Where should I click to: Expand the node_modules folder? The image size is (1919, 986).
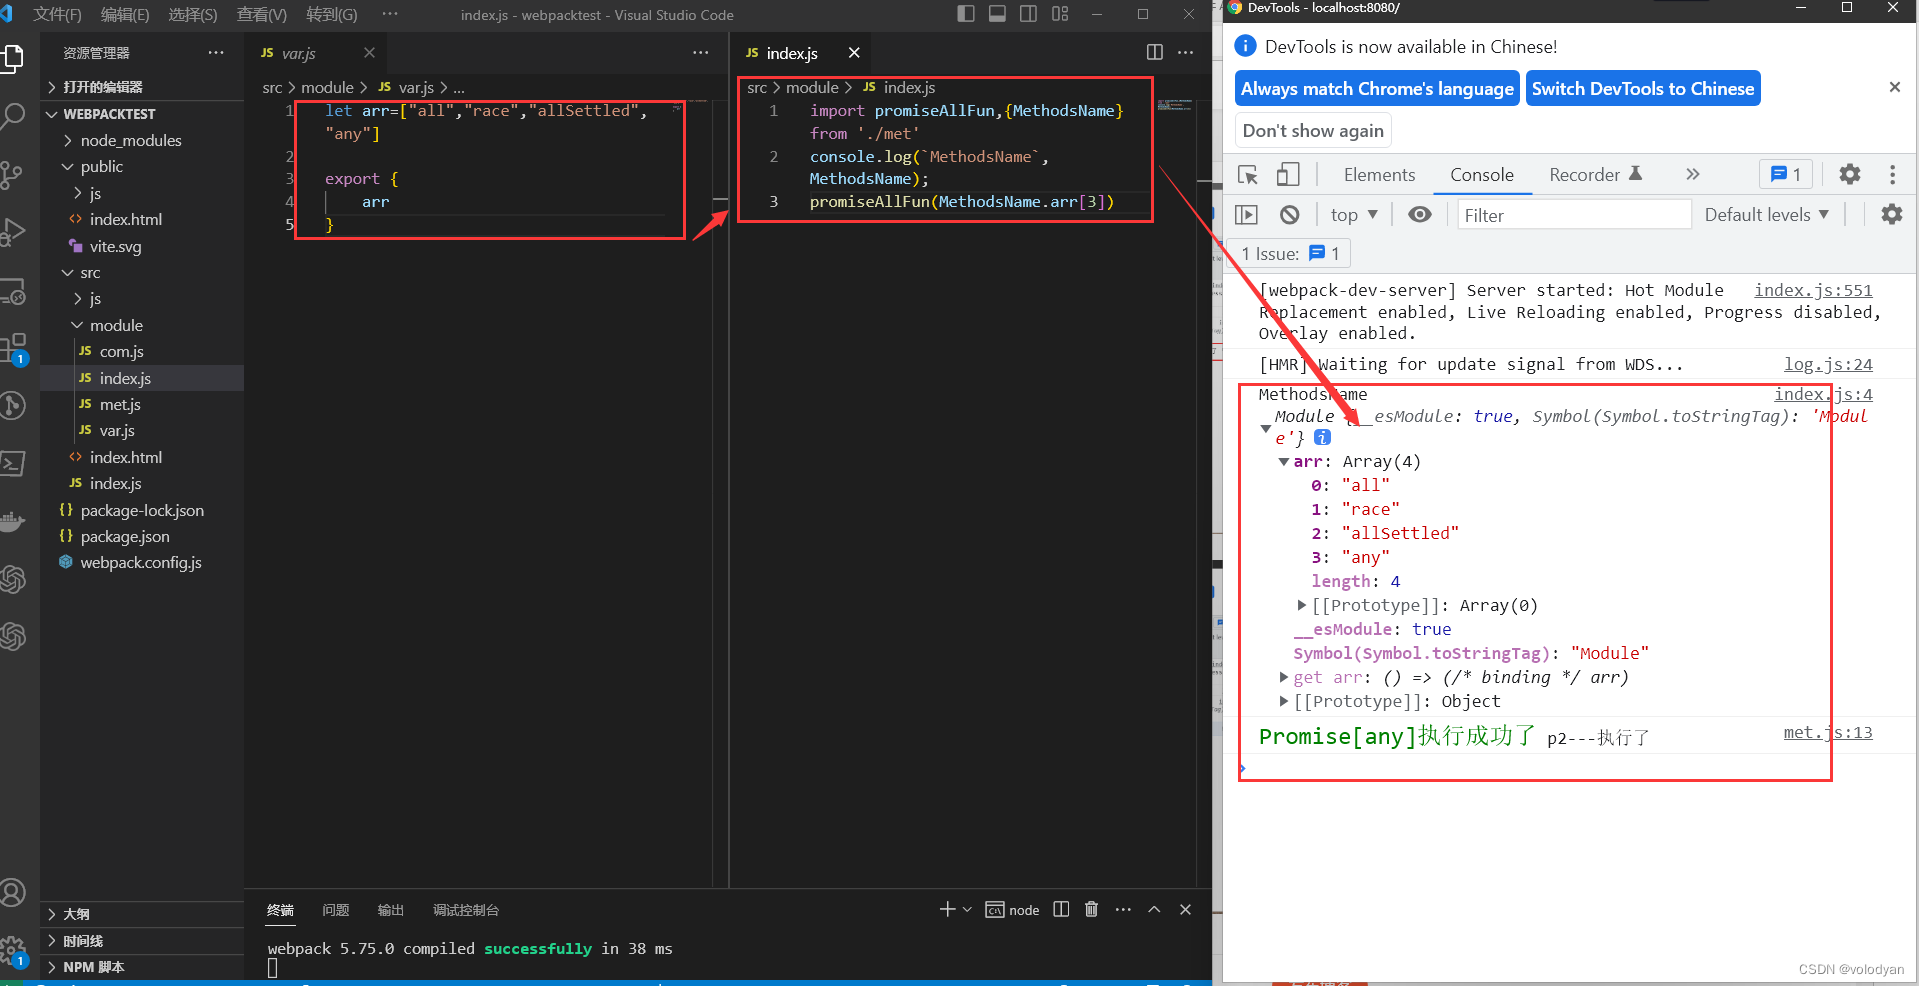pos(131,140)
